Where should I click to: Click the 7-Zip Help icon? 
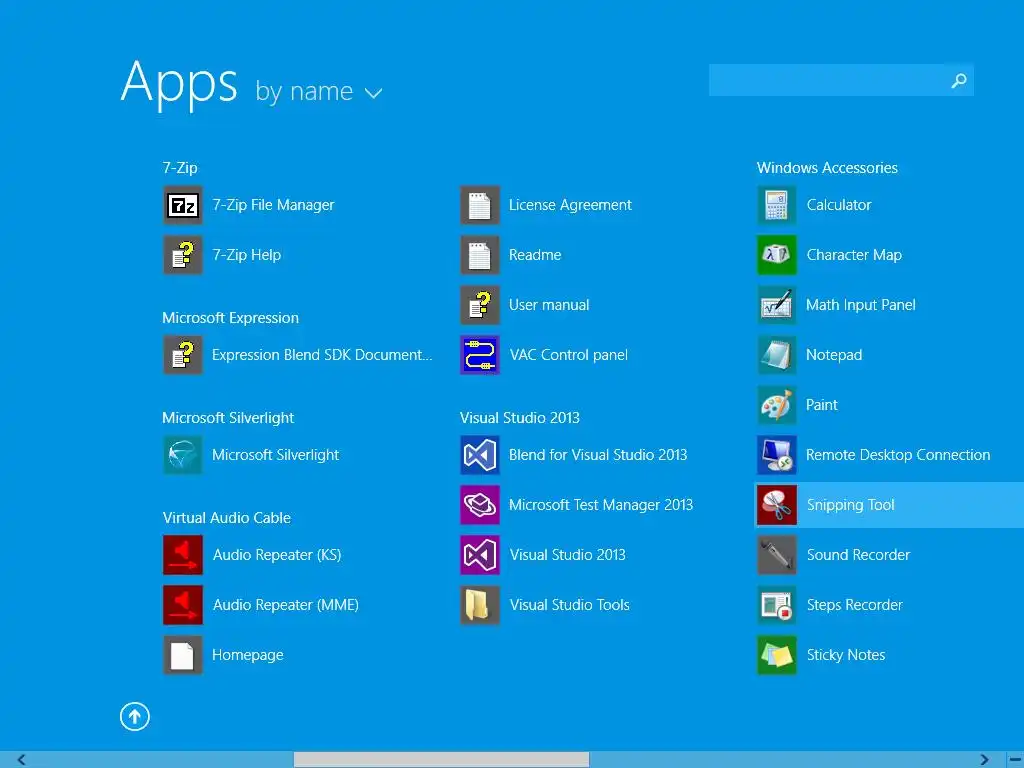(182, 255)
